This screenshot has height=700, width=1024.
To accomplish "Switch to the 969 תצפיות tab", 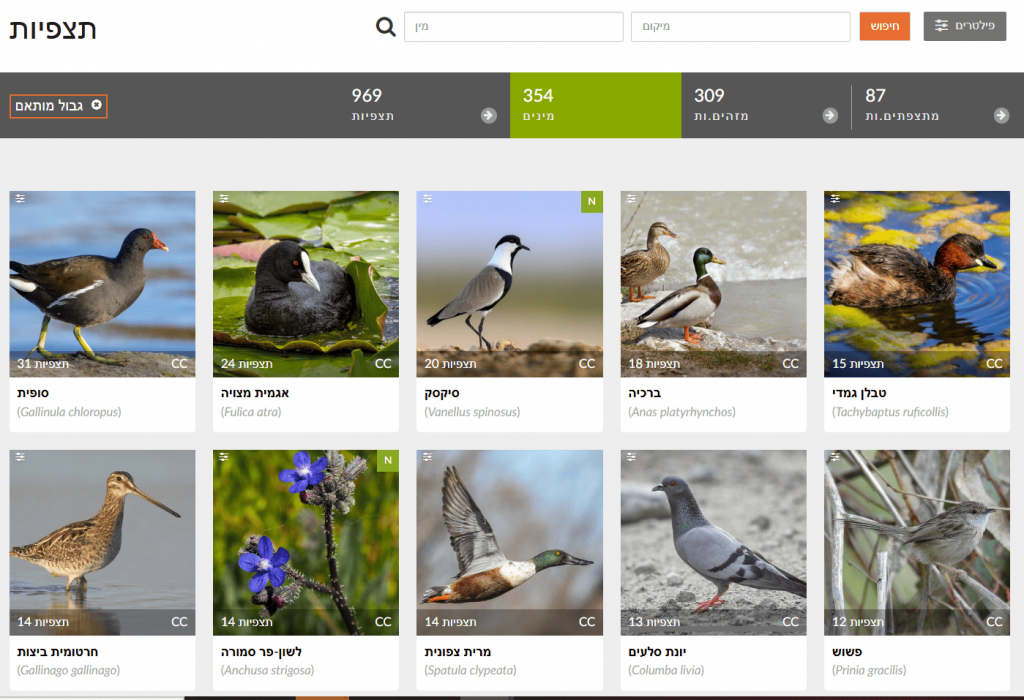I will pyautogui.click(x=372, y=105).
